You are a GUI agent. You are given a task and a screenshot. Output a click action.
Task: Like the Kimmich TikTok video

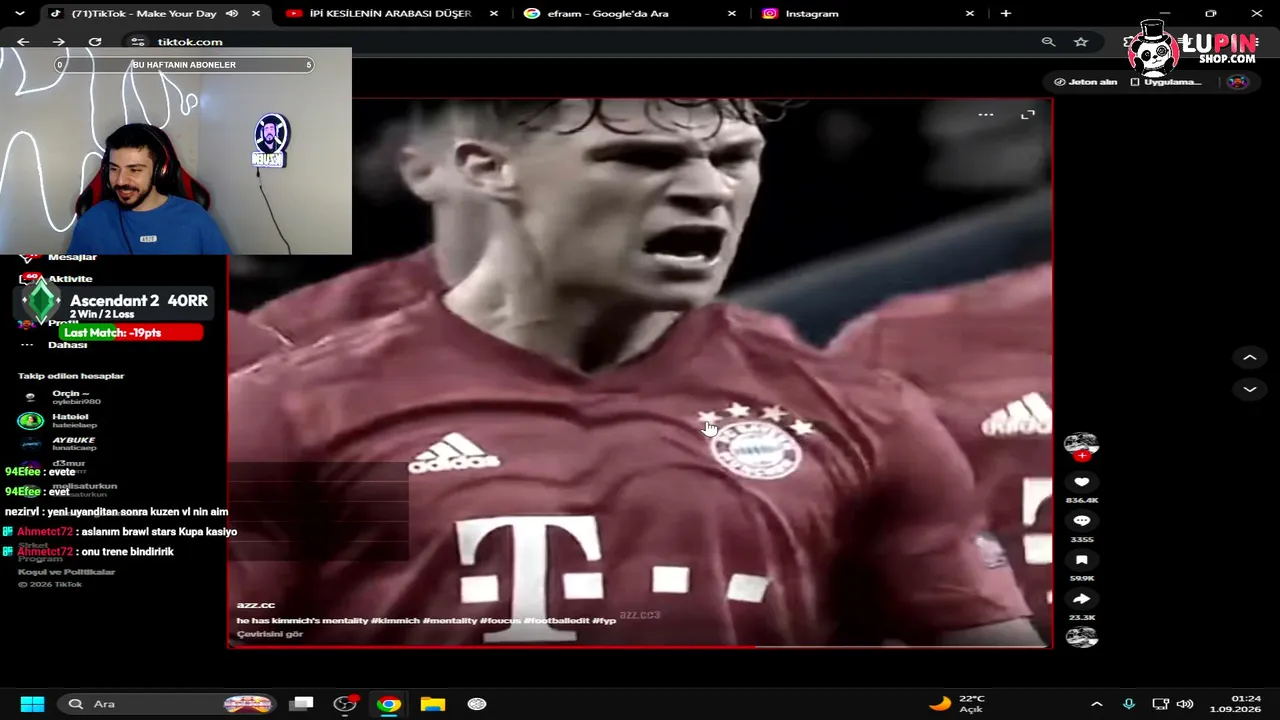click(1081, 482)
